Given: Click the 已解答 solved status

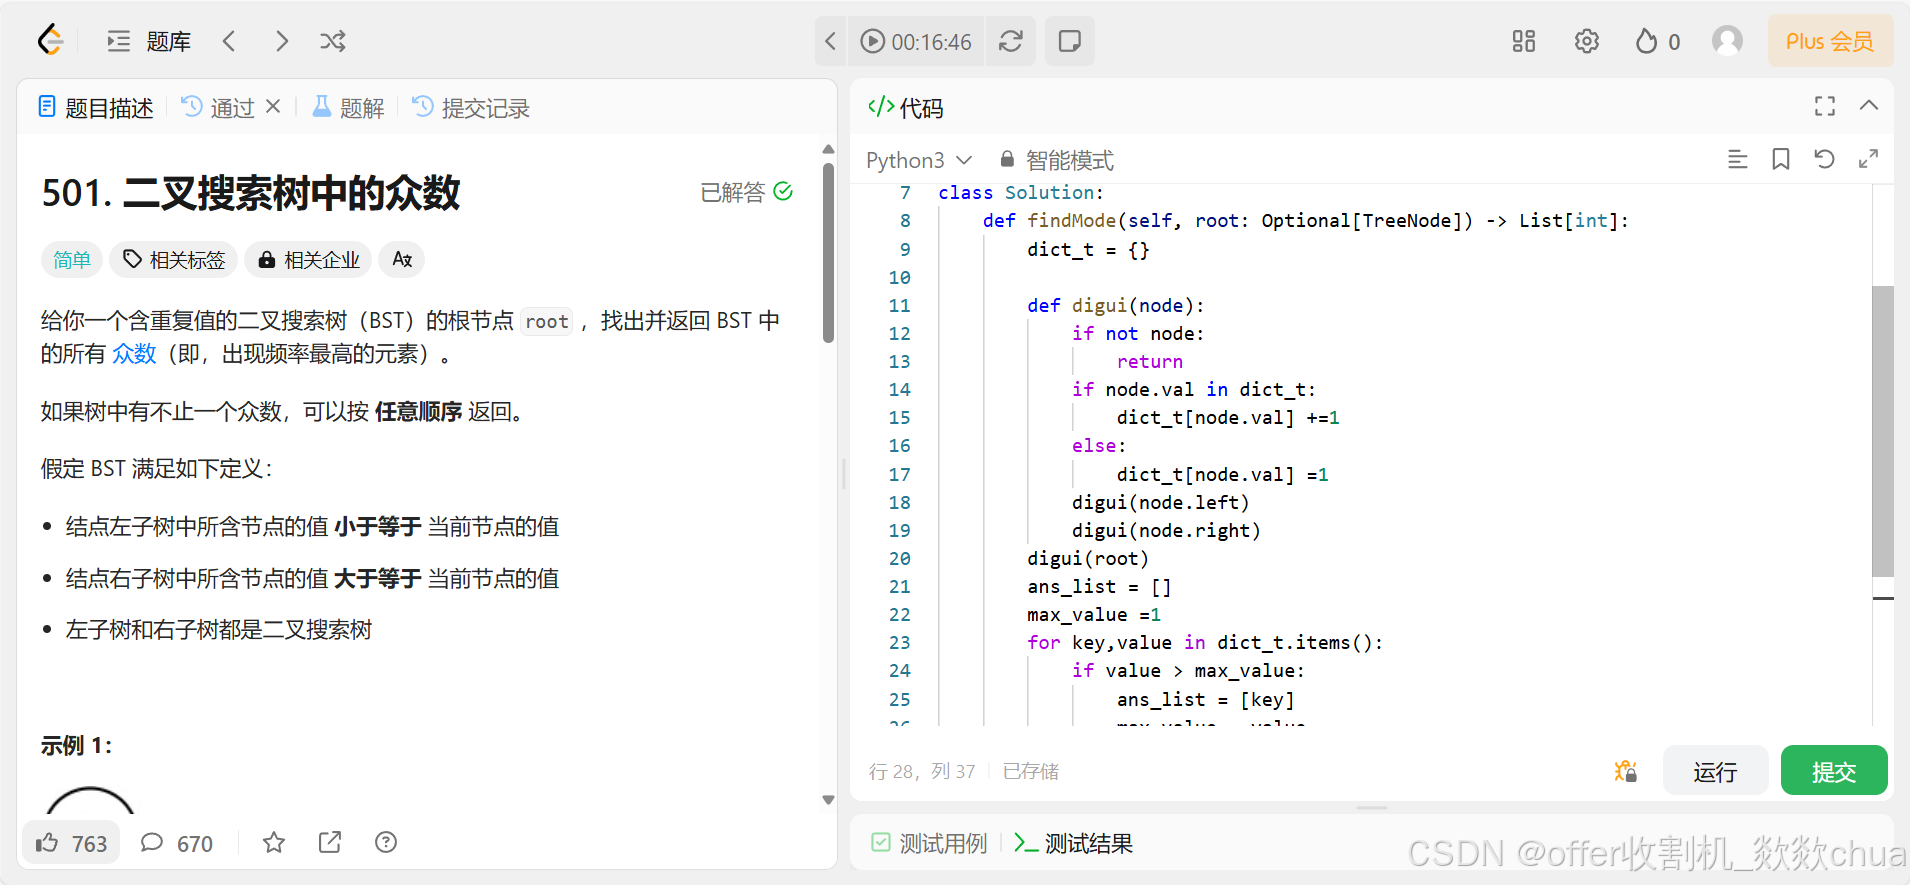Looking at the screenshot, I should [x=747, y=192].
